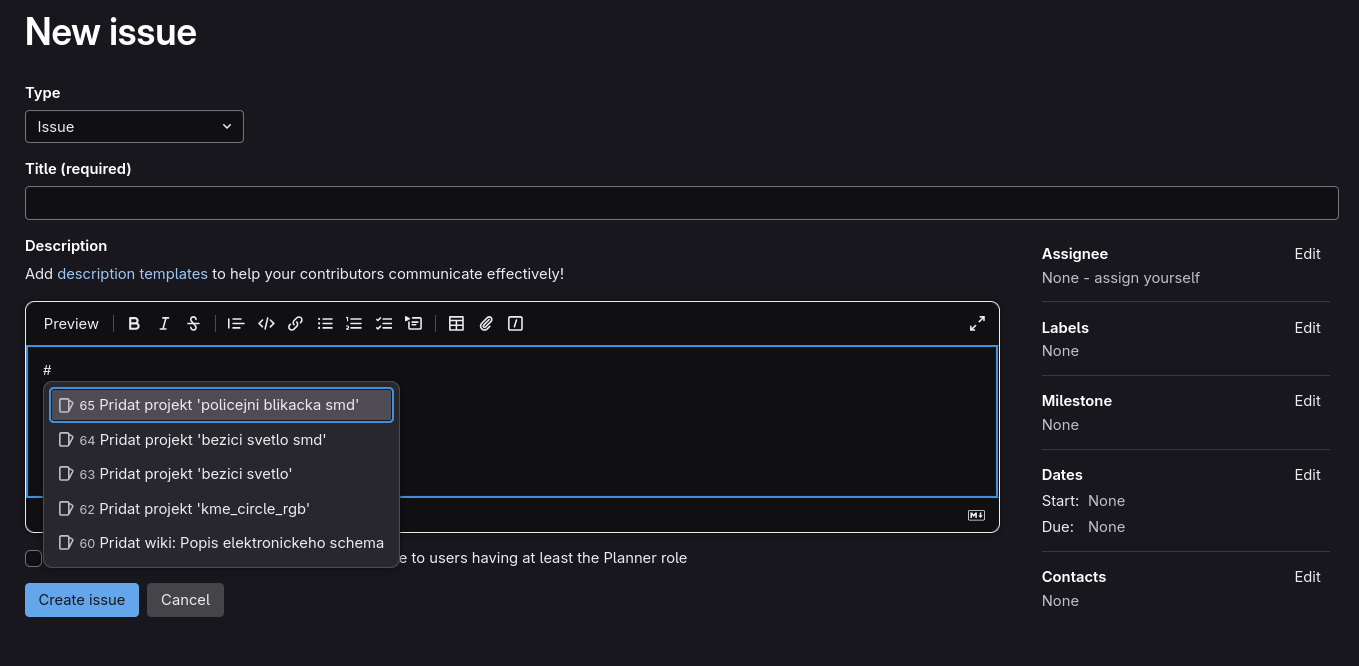This screenshot has width=1359, height=666.
Task: Open the description templates link
Action: (132, 273)
